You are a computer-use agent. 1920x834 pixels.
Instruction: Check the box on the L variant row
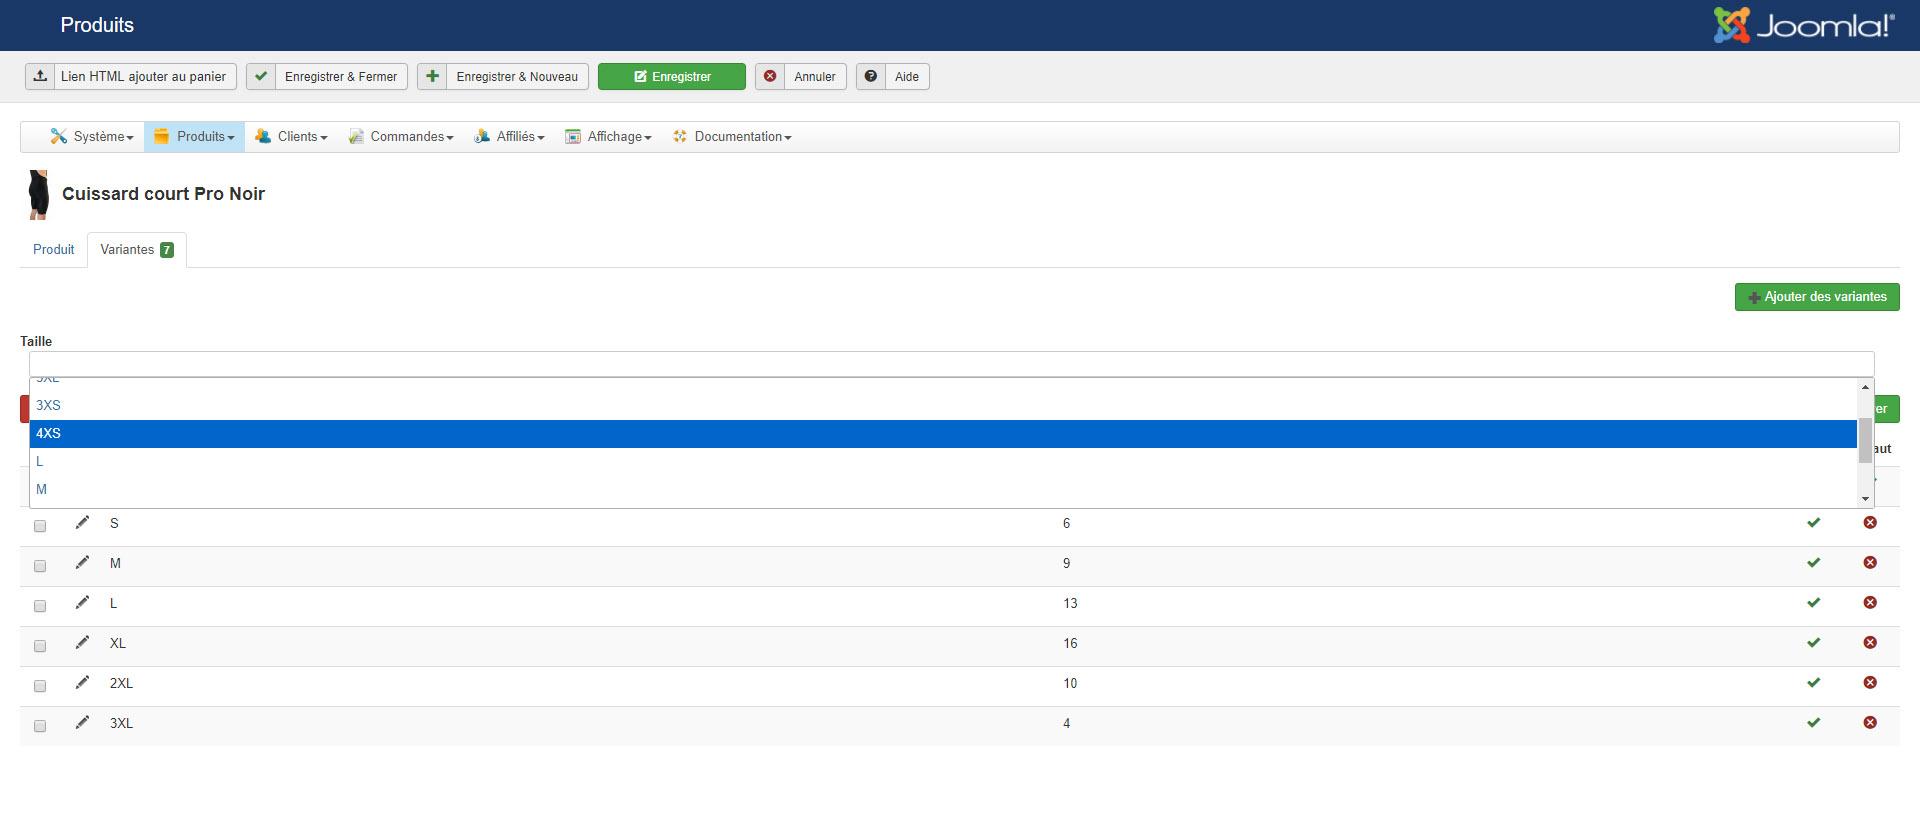pos(40,606)
